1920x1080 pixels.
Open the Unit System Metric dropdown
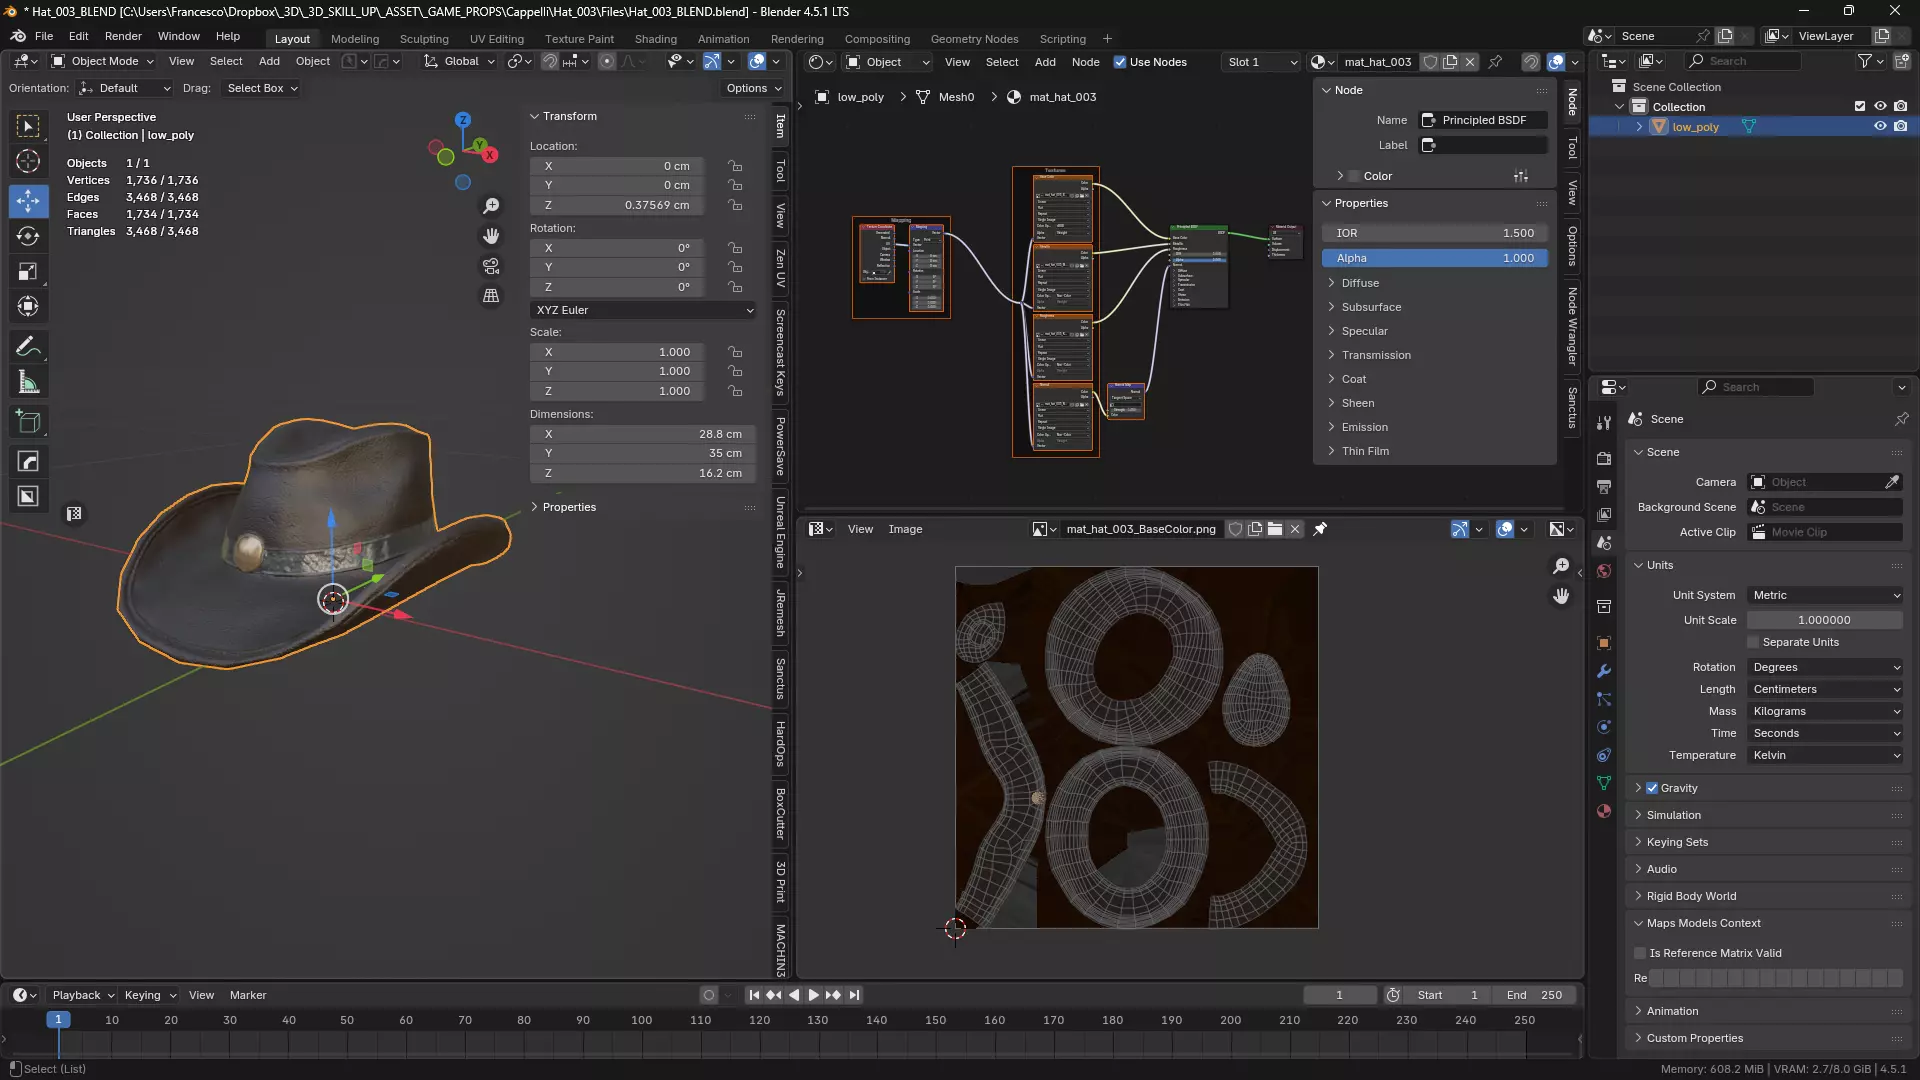(1825, 595)
